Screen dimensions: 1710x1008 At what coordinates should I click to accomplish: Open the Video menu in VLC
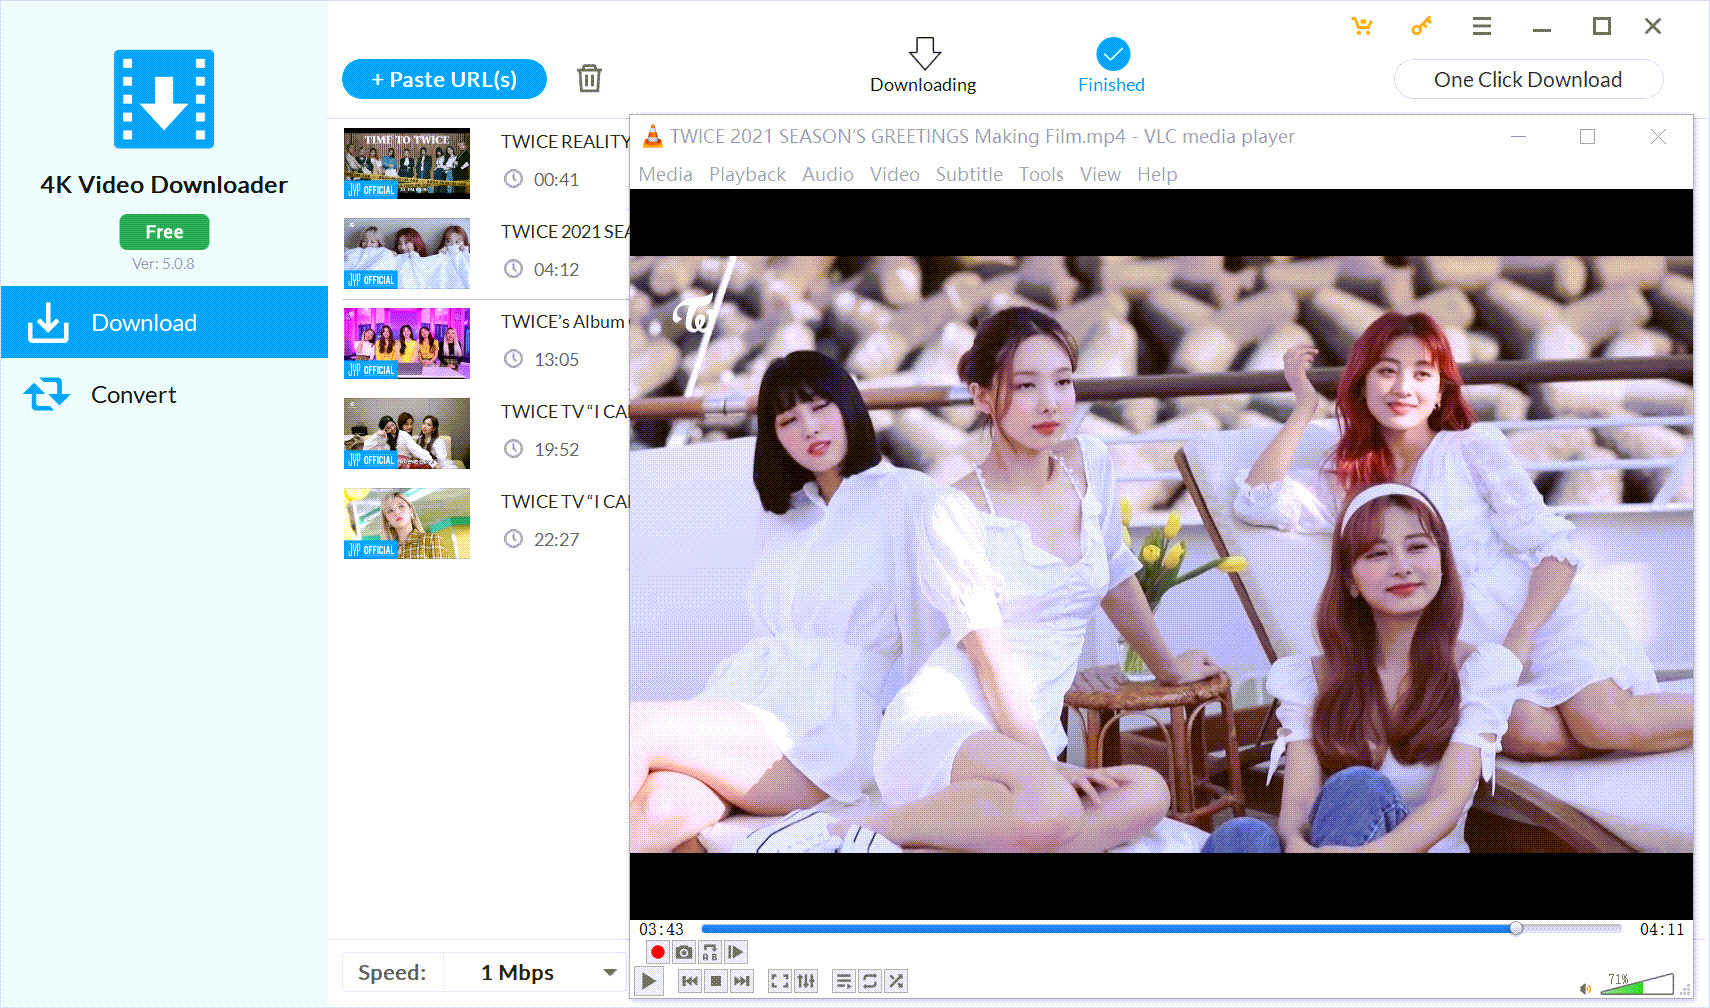[x=894, y=174]
